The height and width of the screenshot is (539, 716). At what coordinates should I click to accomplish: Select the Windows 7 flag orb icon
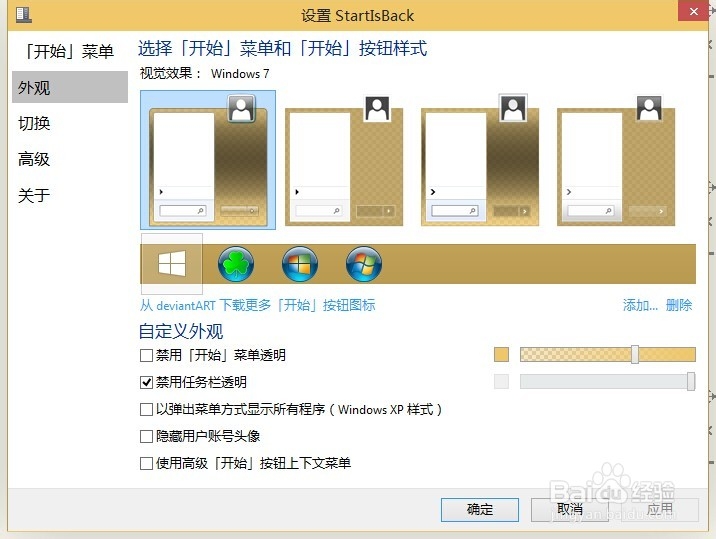point(363,264)
